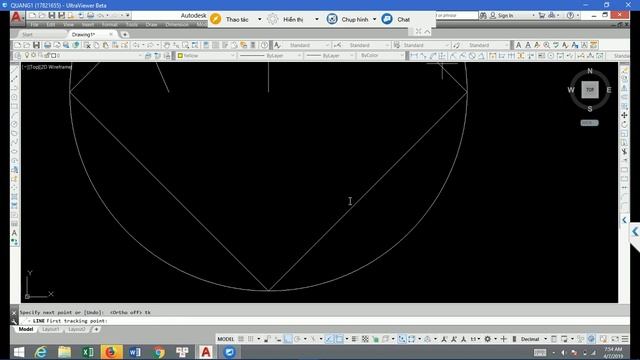Viewport: 640px width, 360px height.
Task: Open AutoCAD from the Windows taskbar
Action: point(206,352)
